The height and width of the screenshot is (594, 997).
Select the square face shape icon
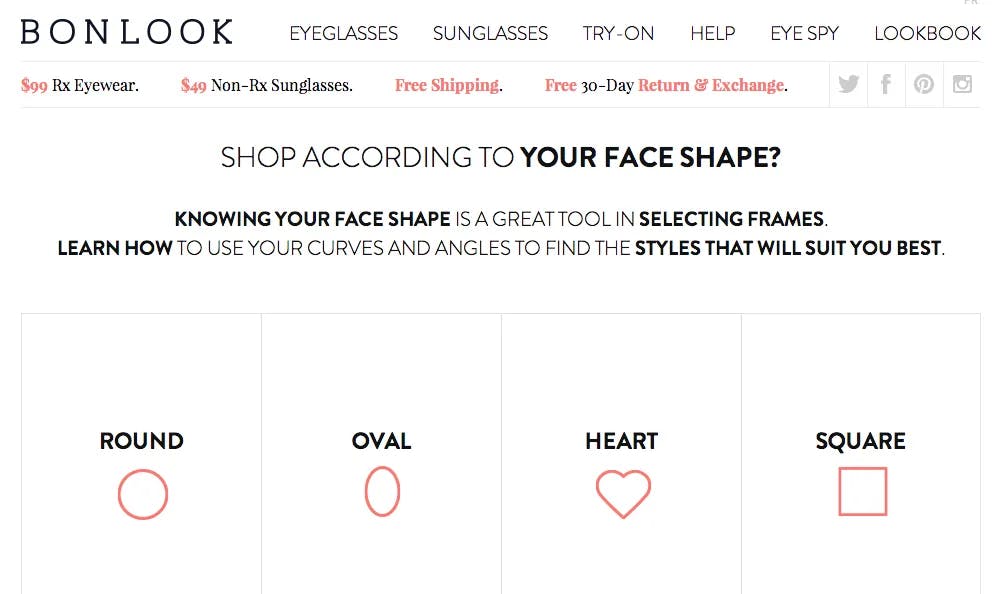coord(863,492)
